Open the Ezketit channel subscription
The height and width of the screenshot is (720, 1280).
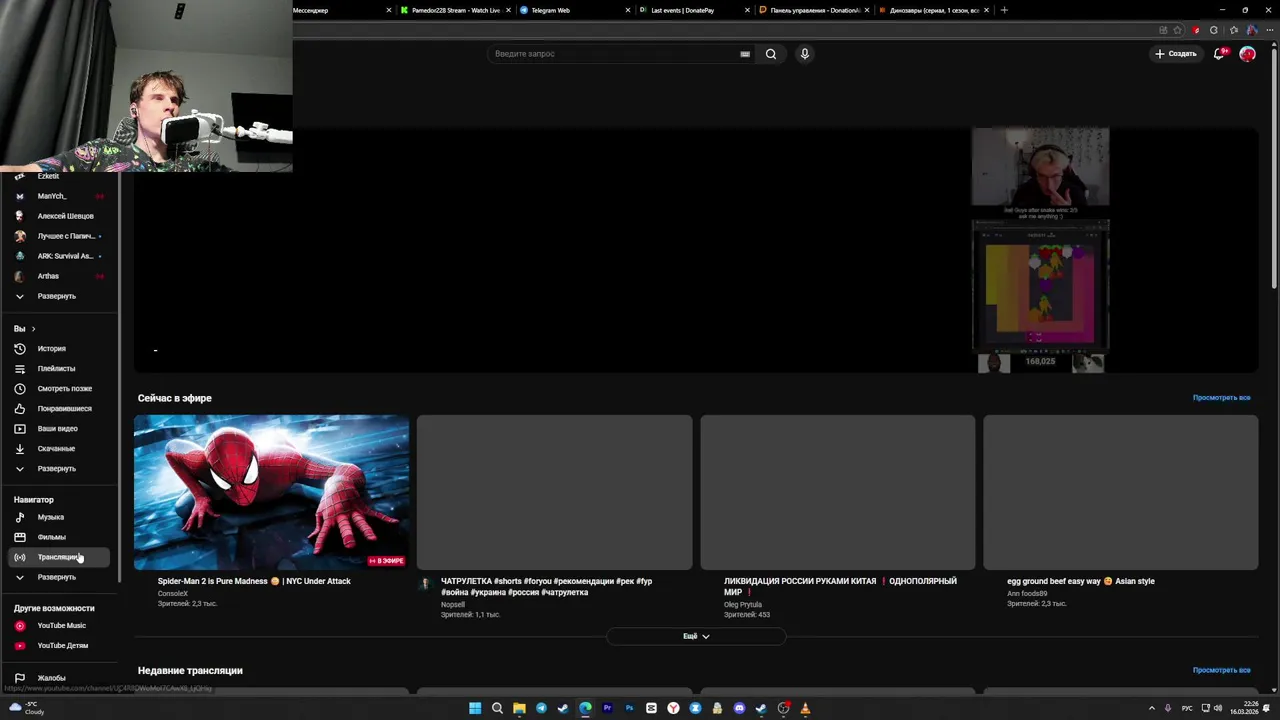[x=60, y=177]
